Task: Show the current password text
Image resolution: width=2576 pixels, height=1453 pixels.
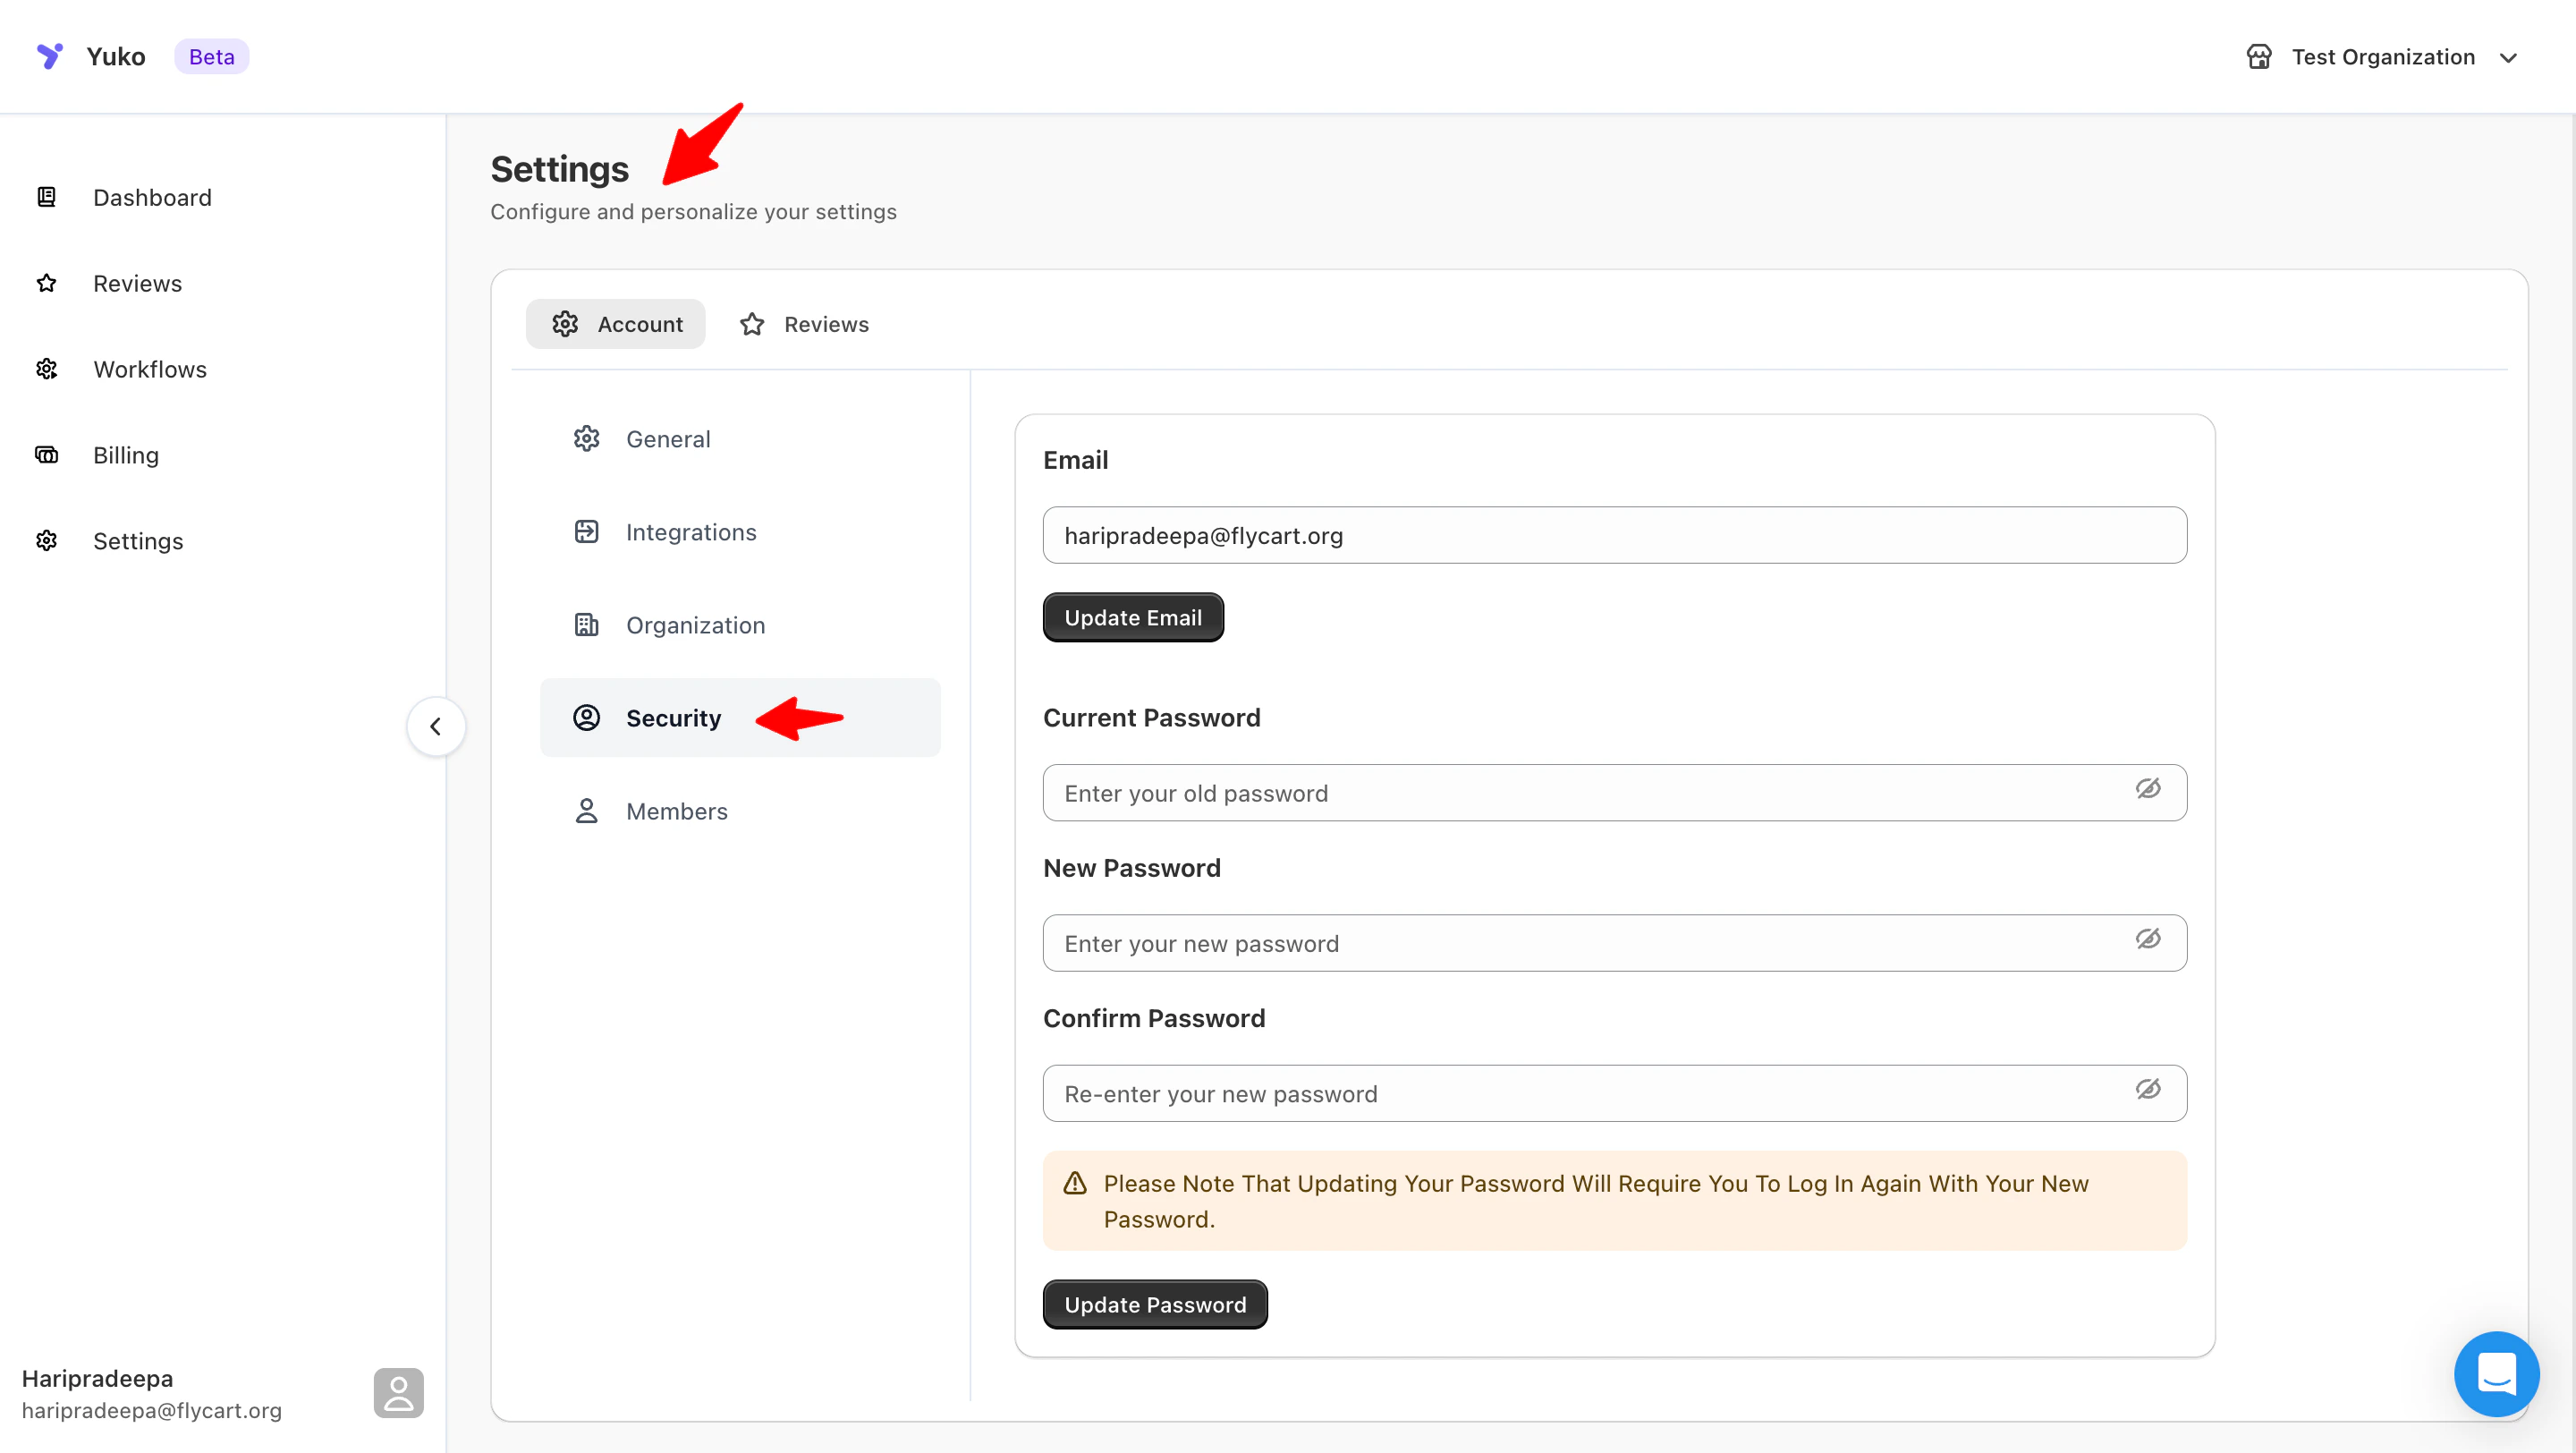Action: pyautogui.click(x=2147, y=789)
